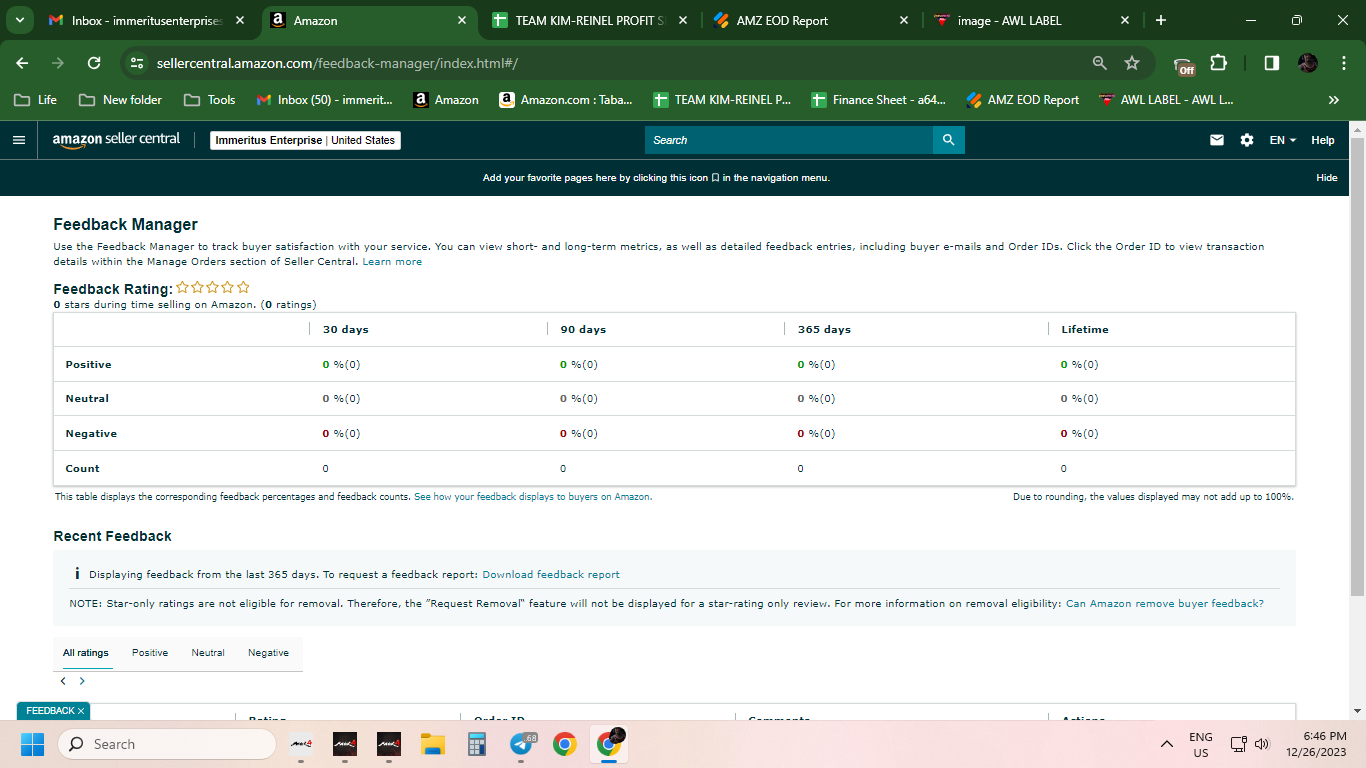Image resolution: width=1366 pixels, height=768 pixels.
Task: Click the Windows taskbar Search box
Action: coord(167,744)
